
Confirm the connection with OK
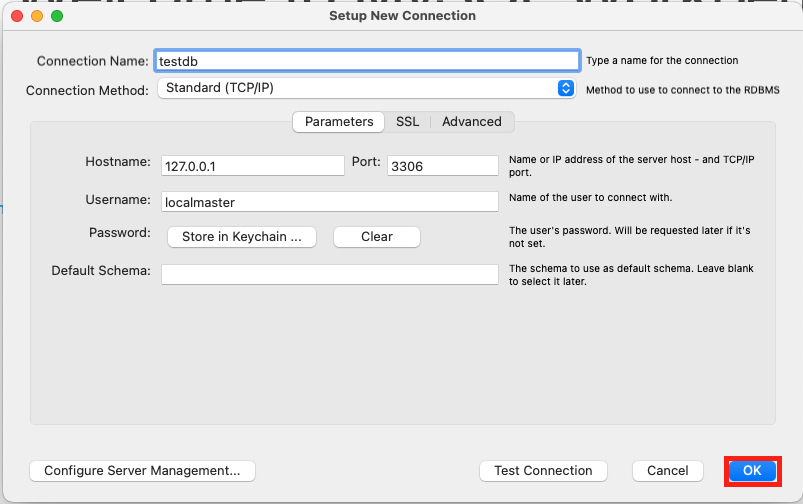click(x=752, y=471)
